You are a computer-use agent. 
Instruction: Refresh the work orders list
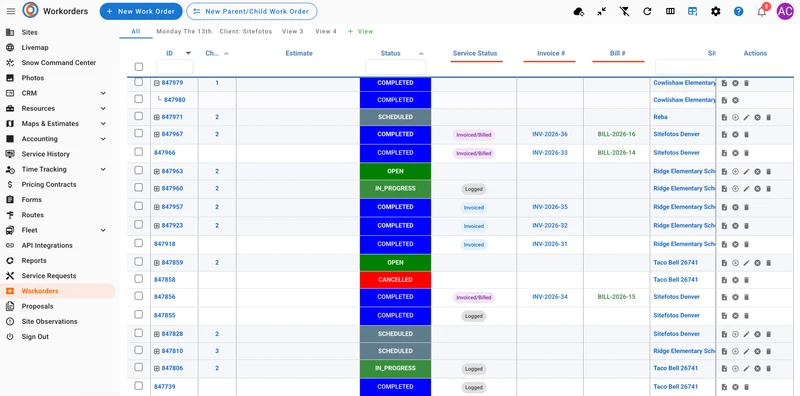click(x=647, y=11)
